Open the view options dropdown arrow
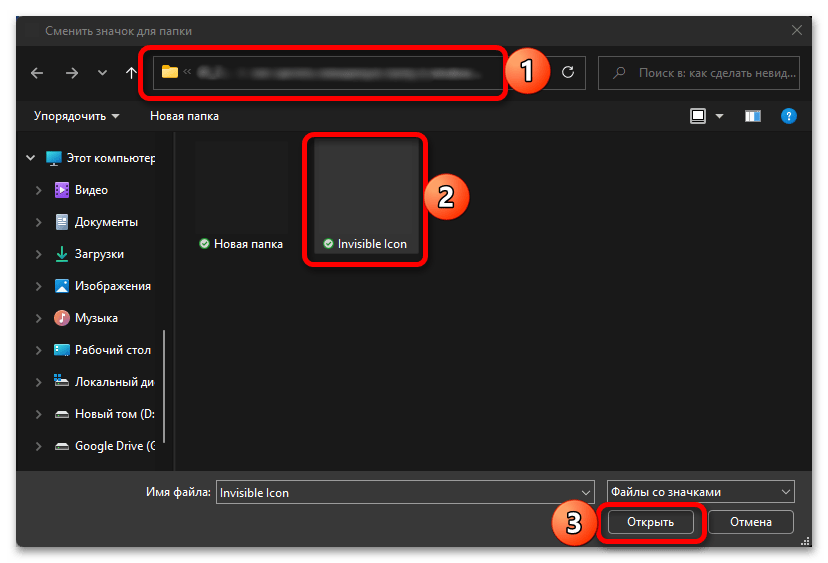The image size is (828, 563). [x=719, y=116]
